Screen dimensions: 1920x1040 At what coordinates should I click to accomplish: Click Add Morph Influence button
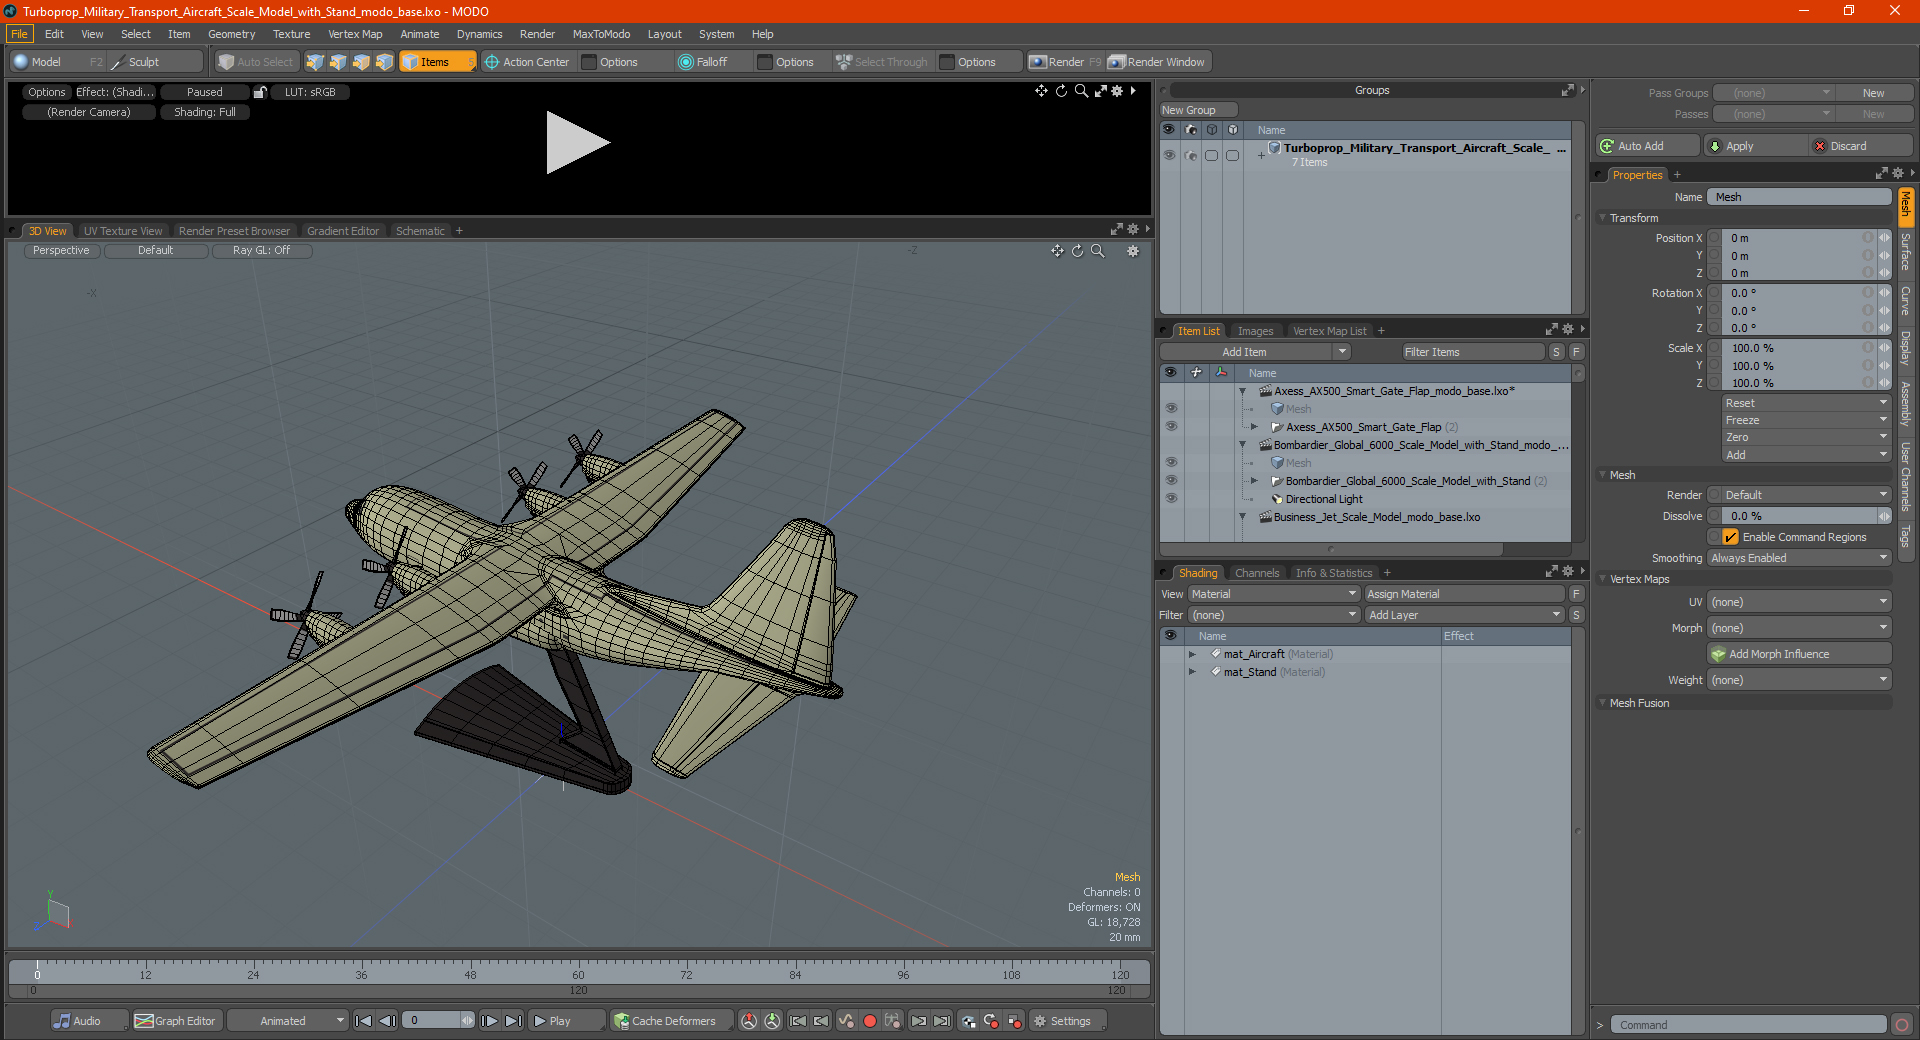coord(1799,654)
